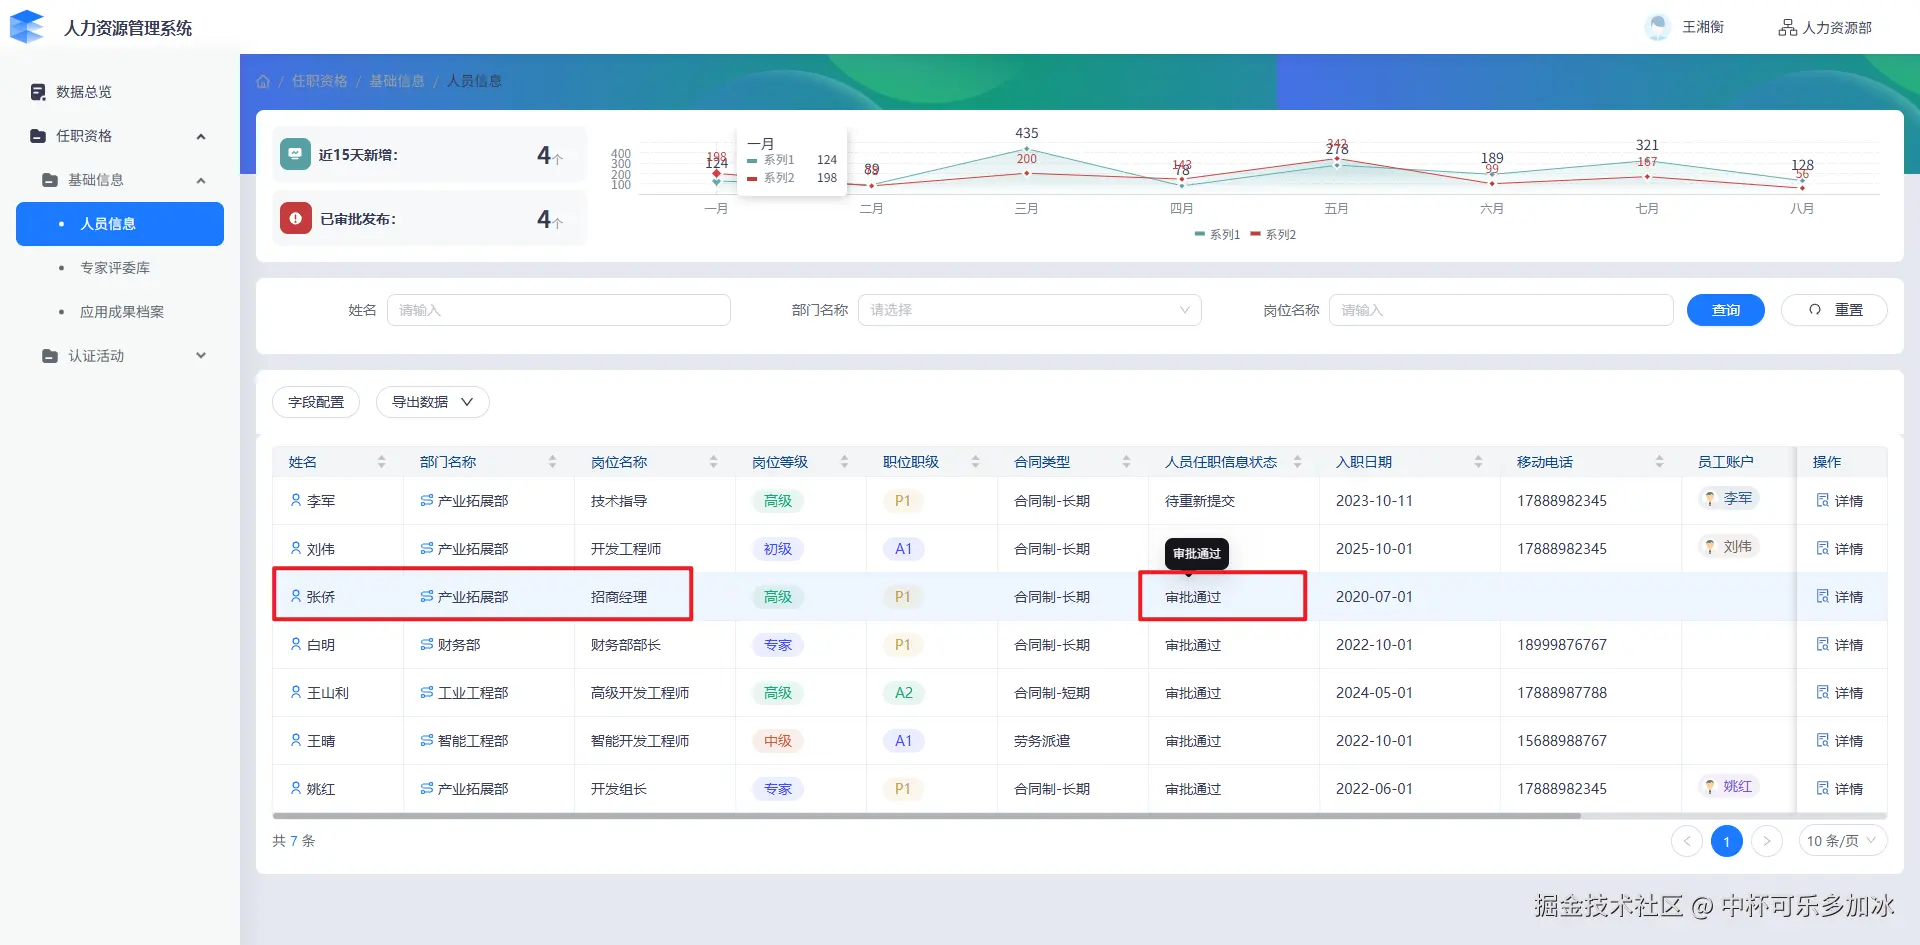The height and width of the screenshot is (945, 1920).
Task: Click the table horizontal scrollbar
Action: pyautogui.click(x=926, y=816)
